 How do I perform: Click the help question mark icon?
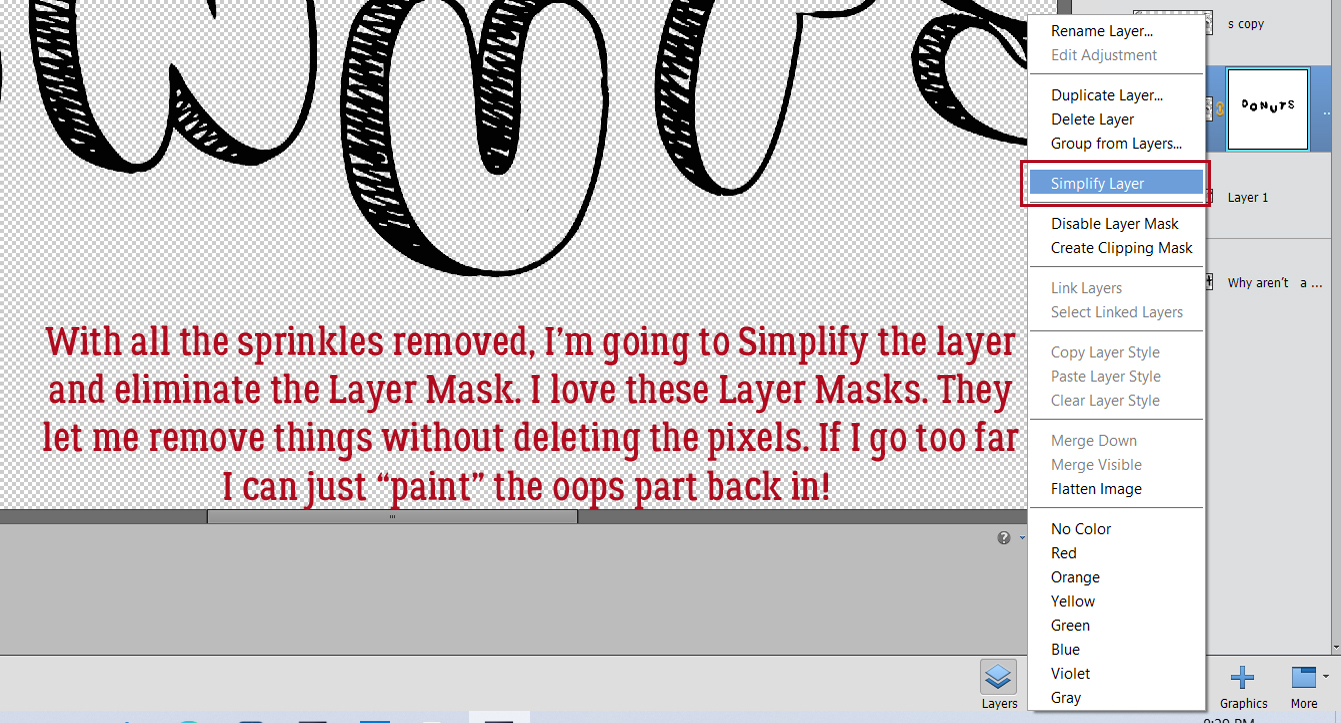(x=1004, y=537)
